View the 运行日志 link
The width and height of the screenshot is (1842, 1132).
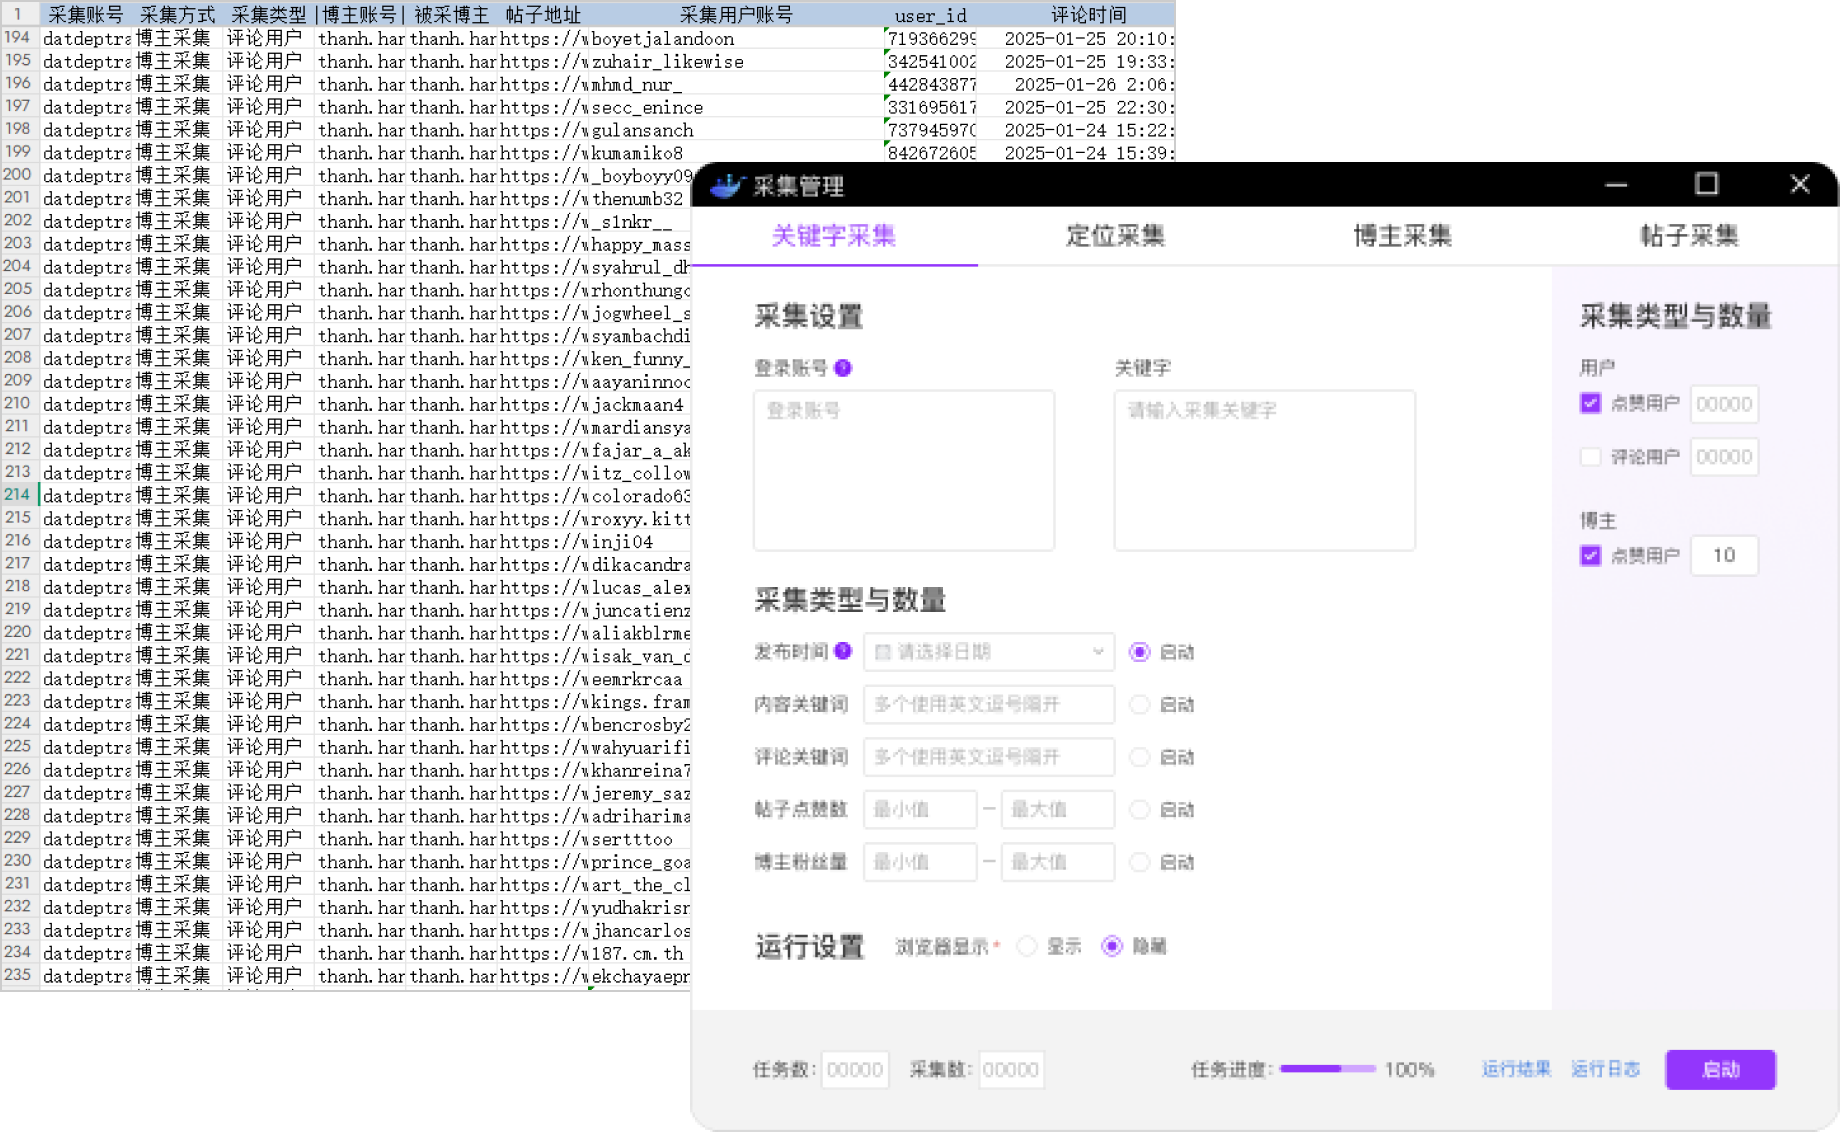coord(1605,1069)
